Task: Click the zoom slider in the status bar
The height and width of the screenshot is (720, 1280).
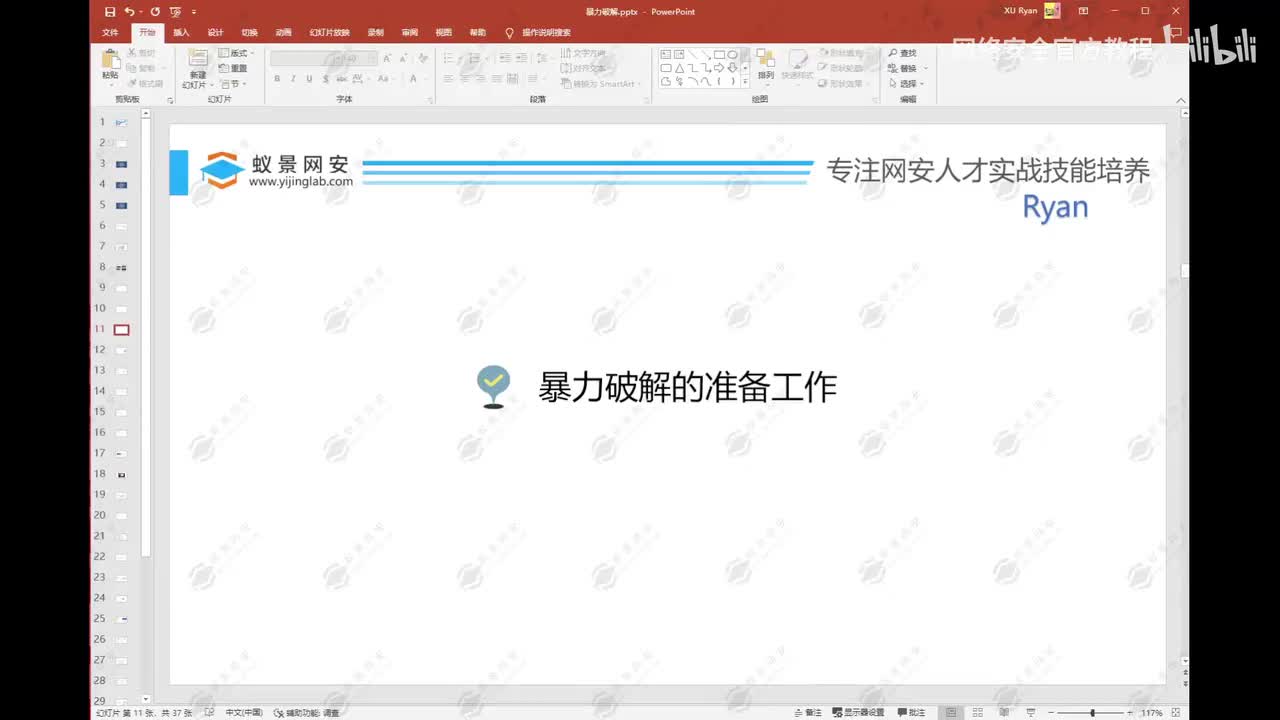Action: [x=1092, y=713]
